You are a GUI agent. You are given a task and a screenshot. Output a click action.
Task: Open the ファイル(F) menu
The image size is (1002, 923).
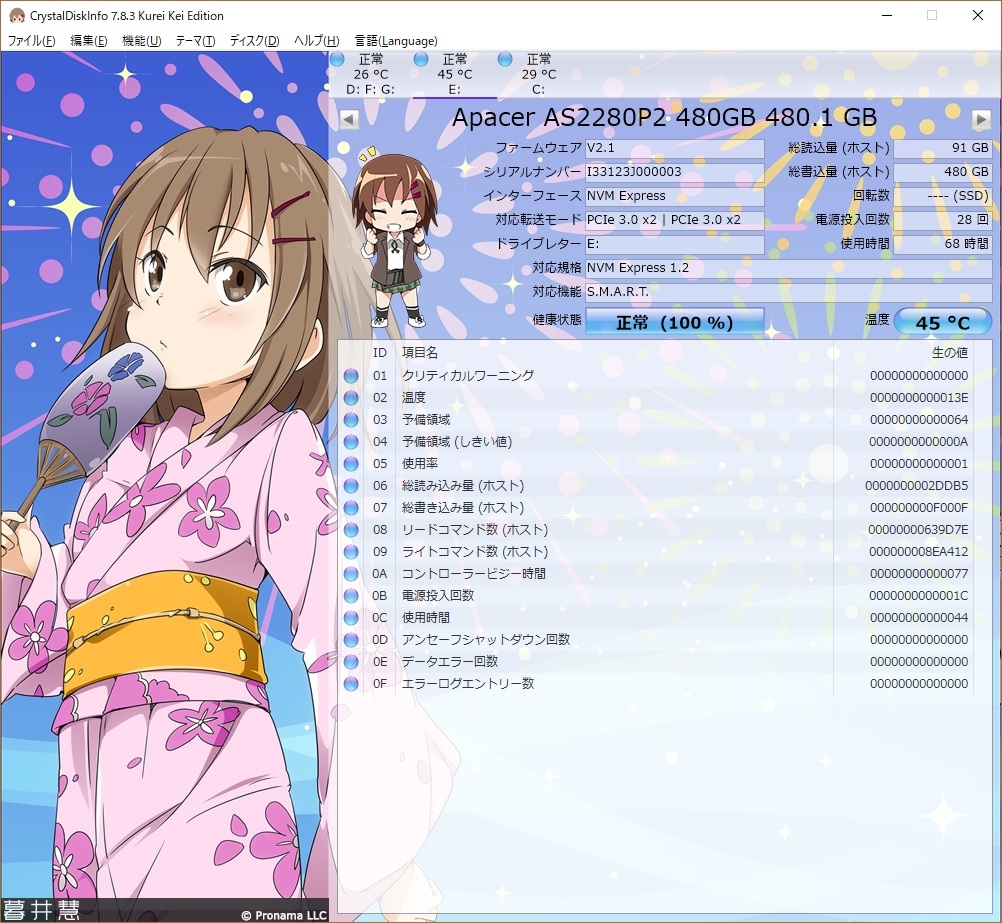tap(31, 41)
